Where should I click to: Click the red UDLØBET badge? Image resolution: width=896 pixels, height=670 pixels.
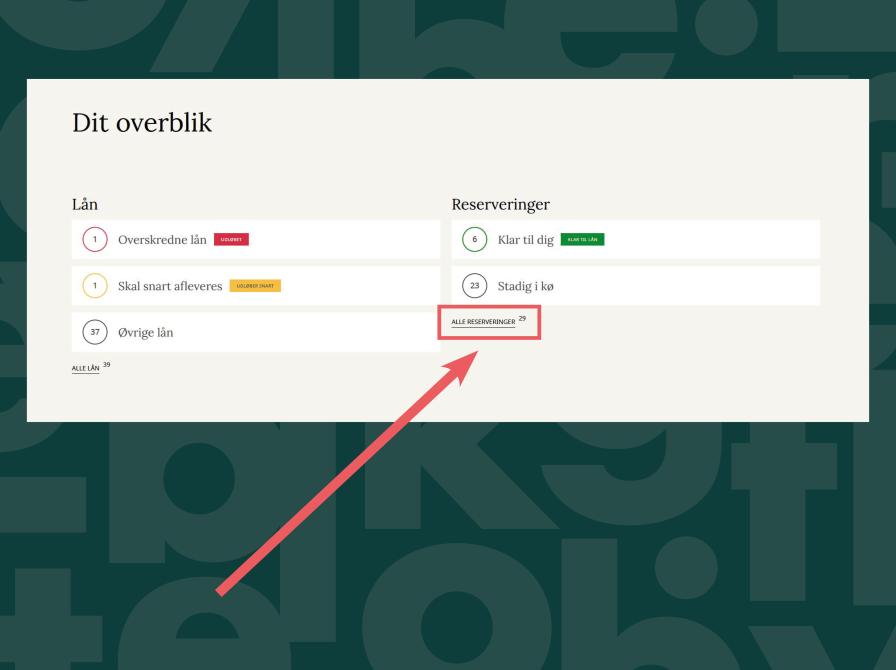231,240
